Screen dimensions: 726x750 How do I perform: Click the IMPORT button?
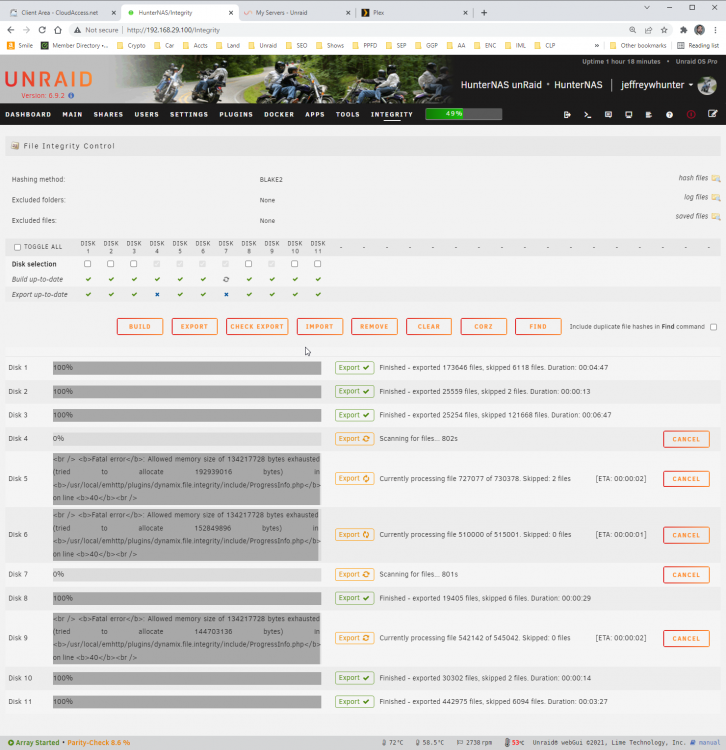pyautogui.click(x=319, y=327)
